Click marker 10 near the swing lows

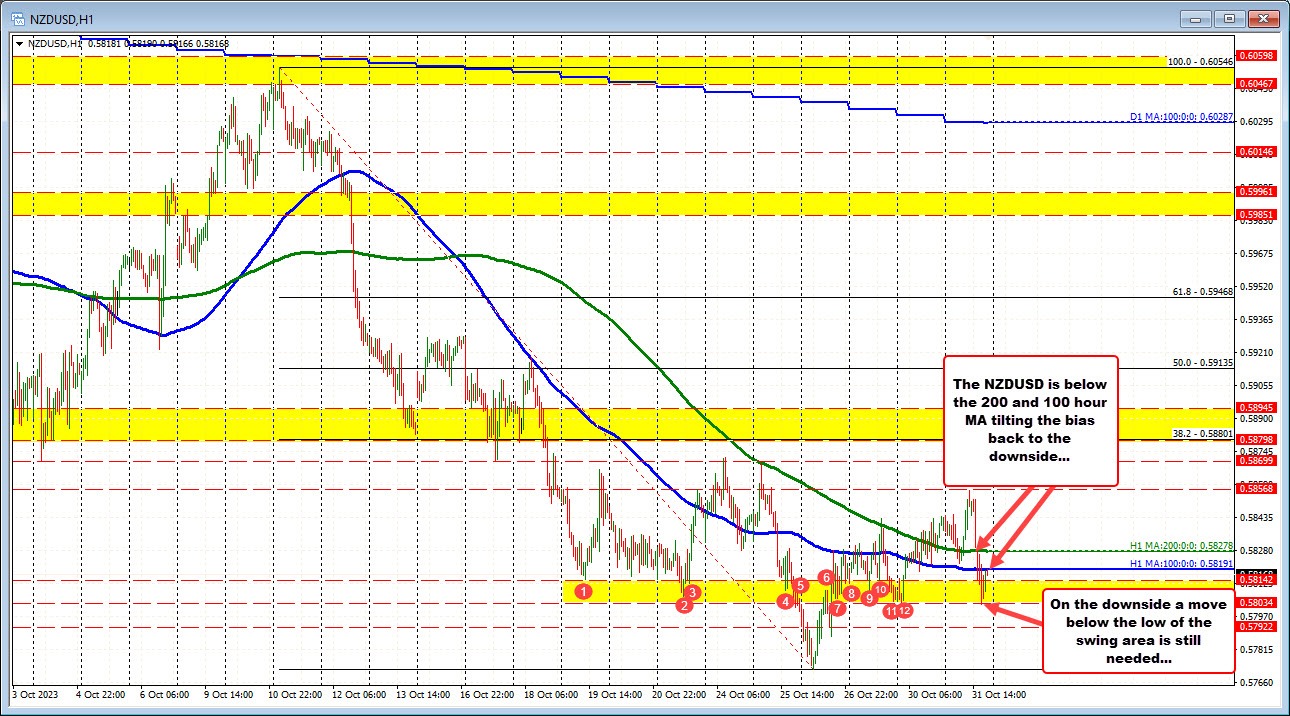click(881, 590)
